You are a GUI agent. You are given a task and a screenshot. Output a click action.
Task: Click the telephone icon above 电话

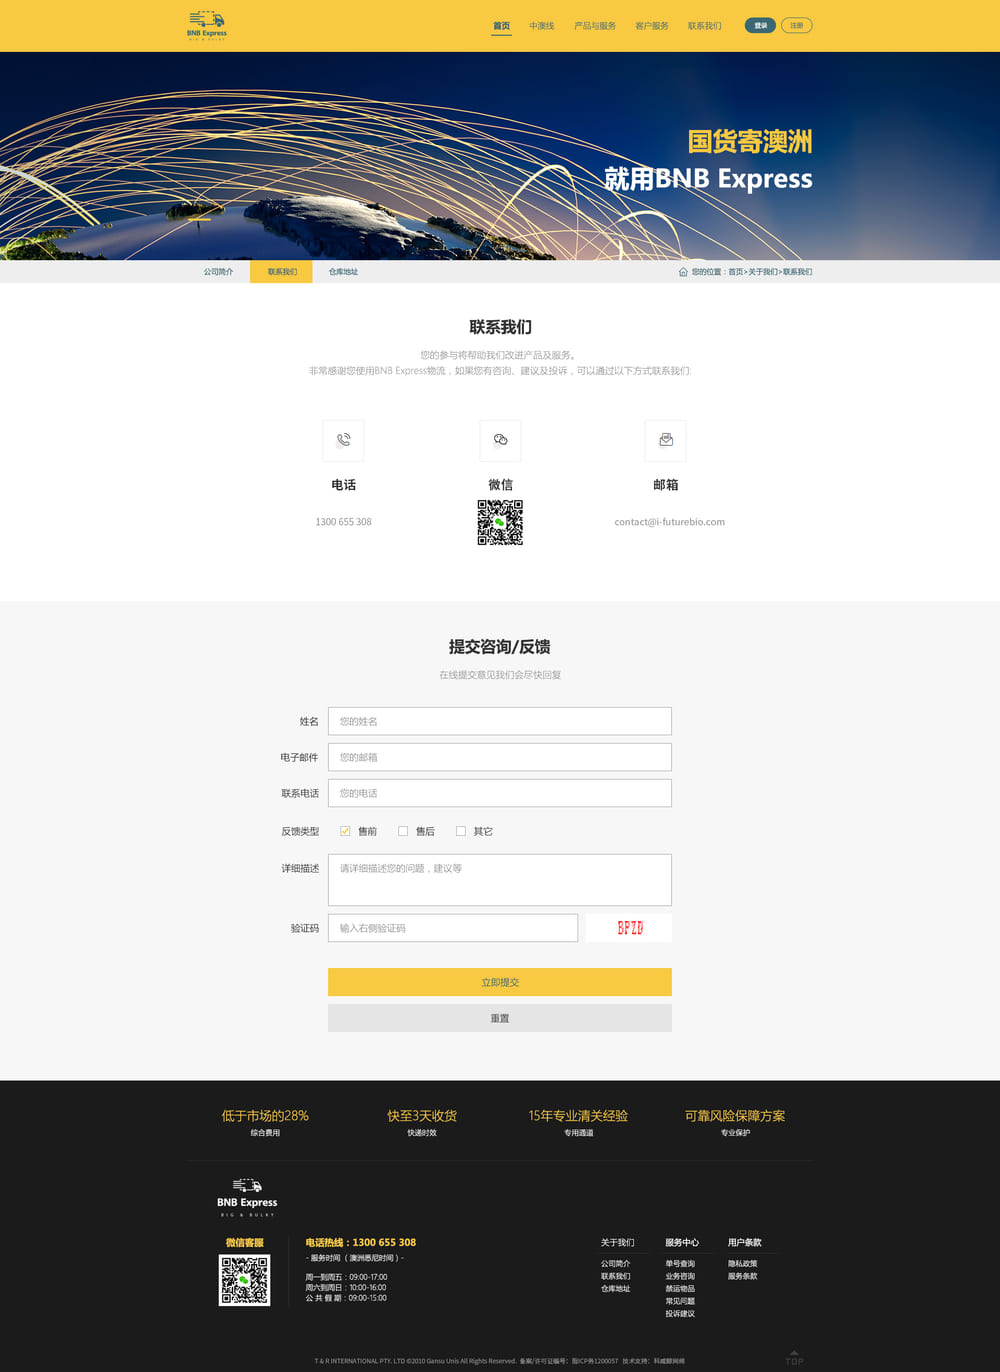pyautogui.click(x=343, y=441)
